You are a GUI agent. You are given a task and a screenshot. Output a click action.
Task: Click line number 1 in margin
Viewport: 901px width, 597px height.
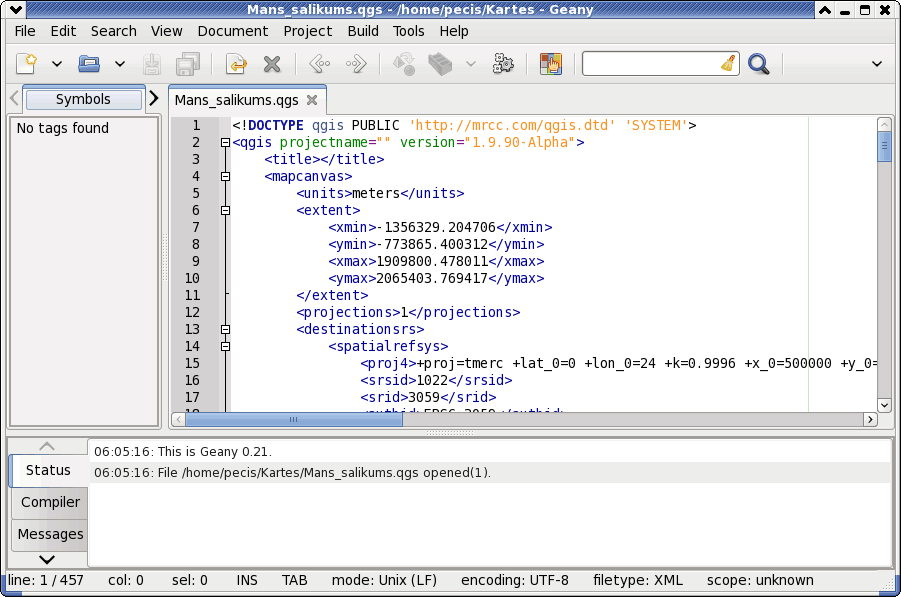196,125
